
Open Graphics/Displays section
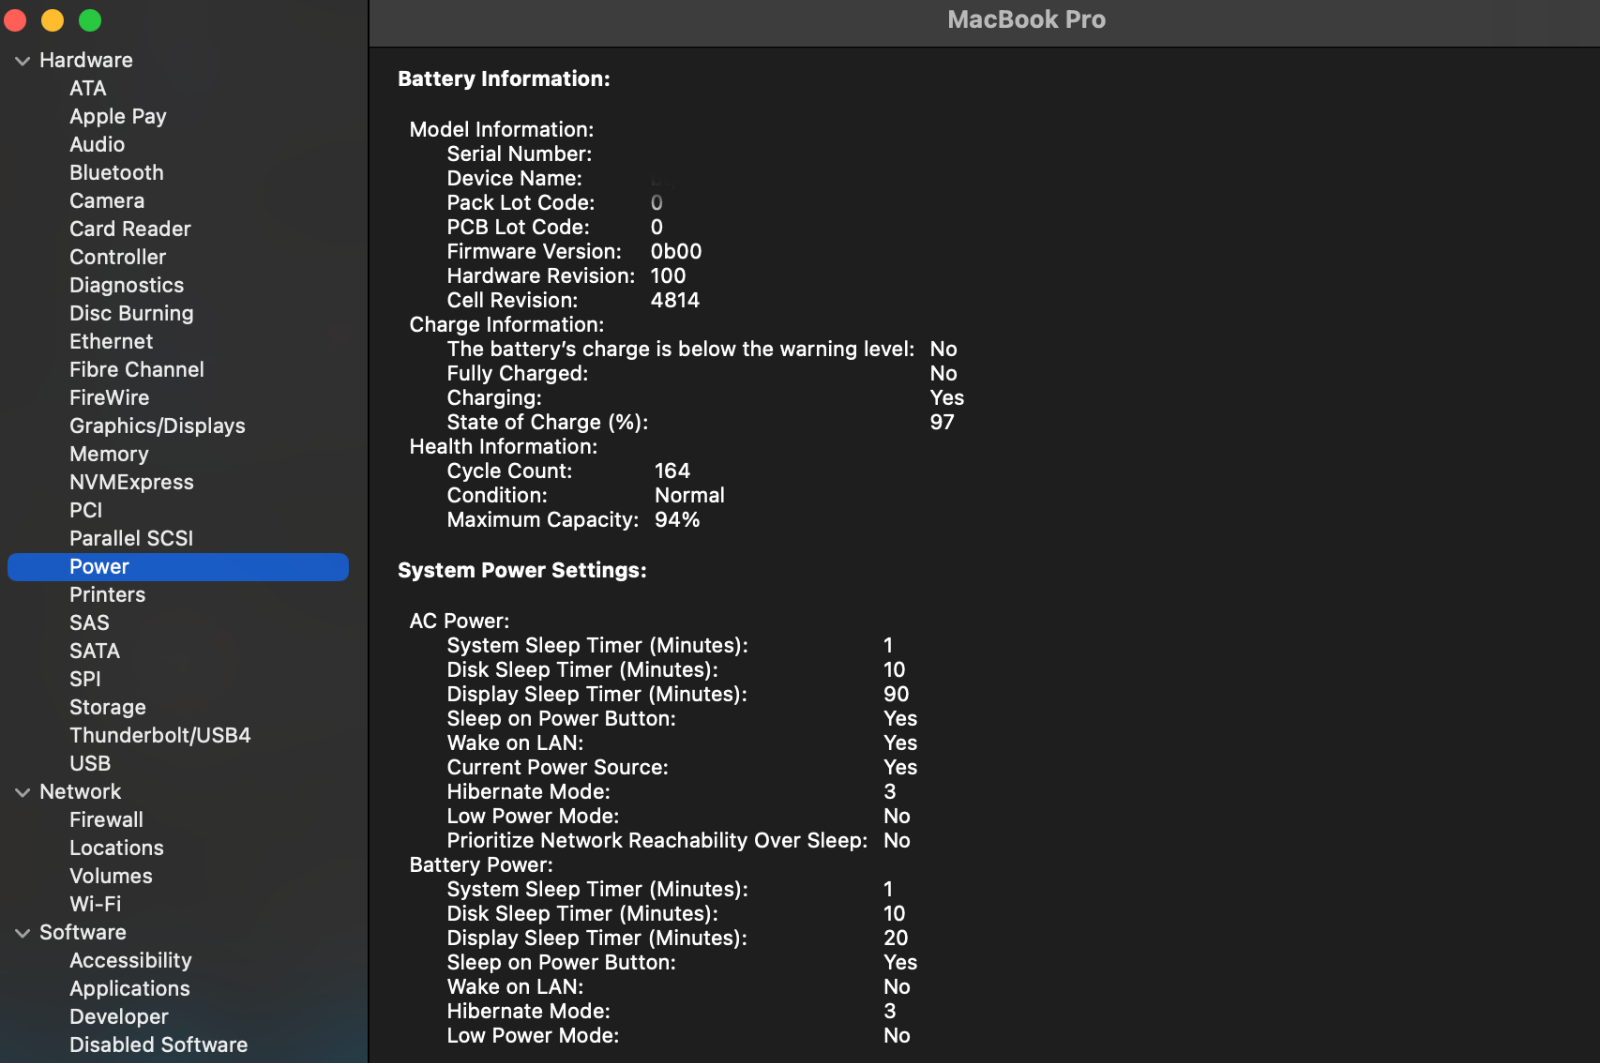tap(157, 425)
